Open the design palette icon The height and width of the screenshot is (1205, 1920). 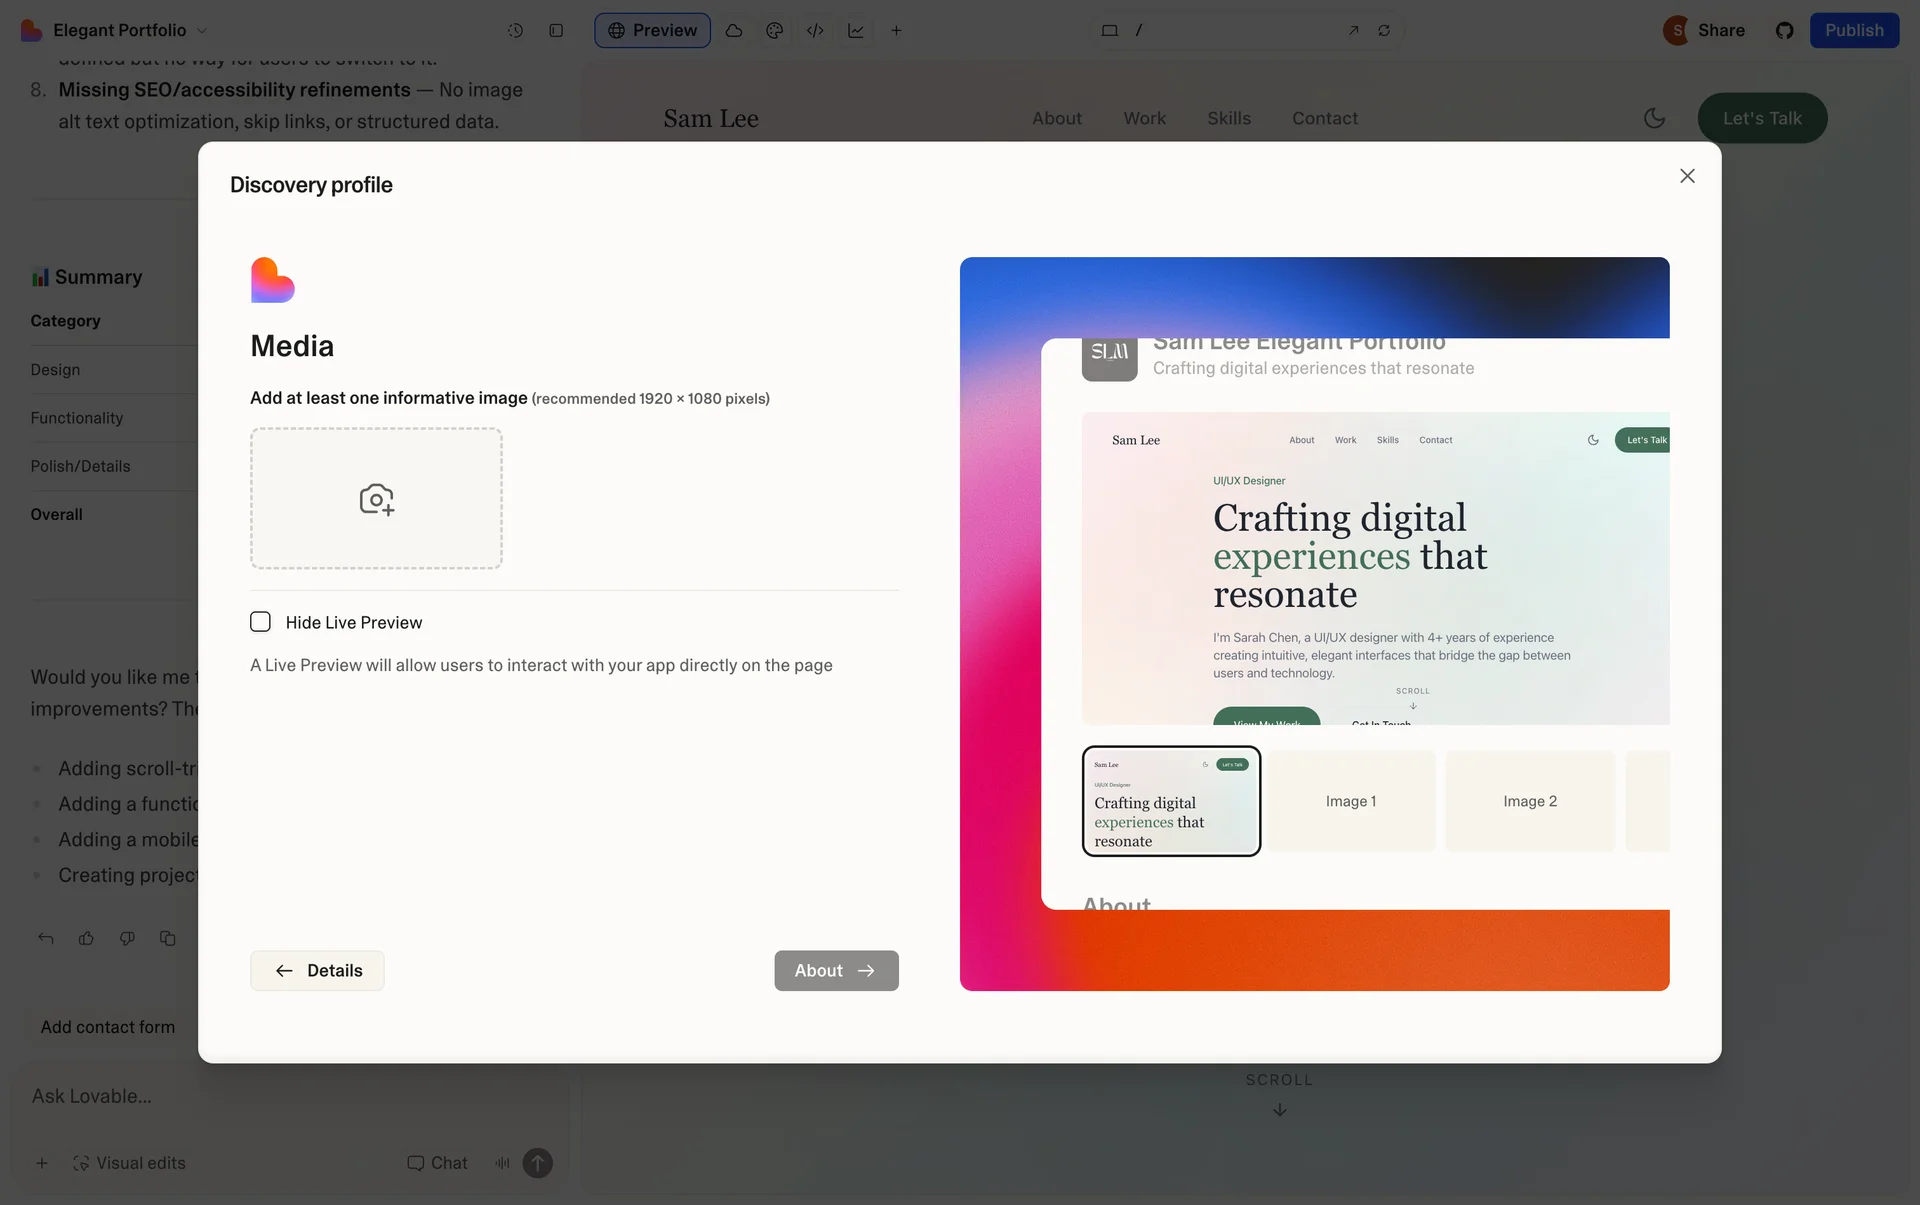(x=774, y=30)
